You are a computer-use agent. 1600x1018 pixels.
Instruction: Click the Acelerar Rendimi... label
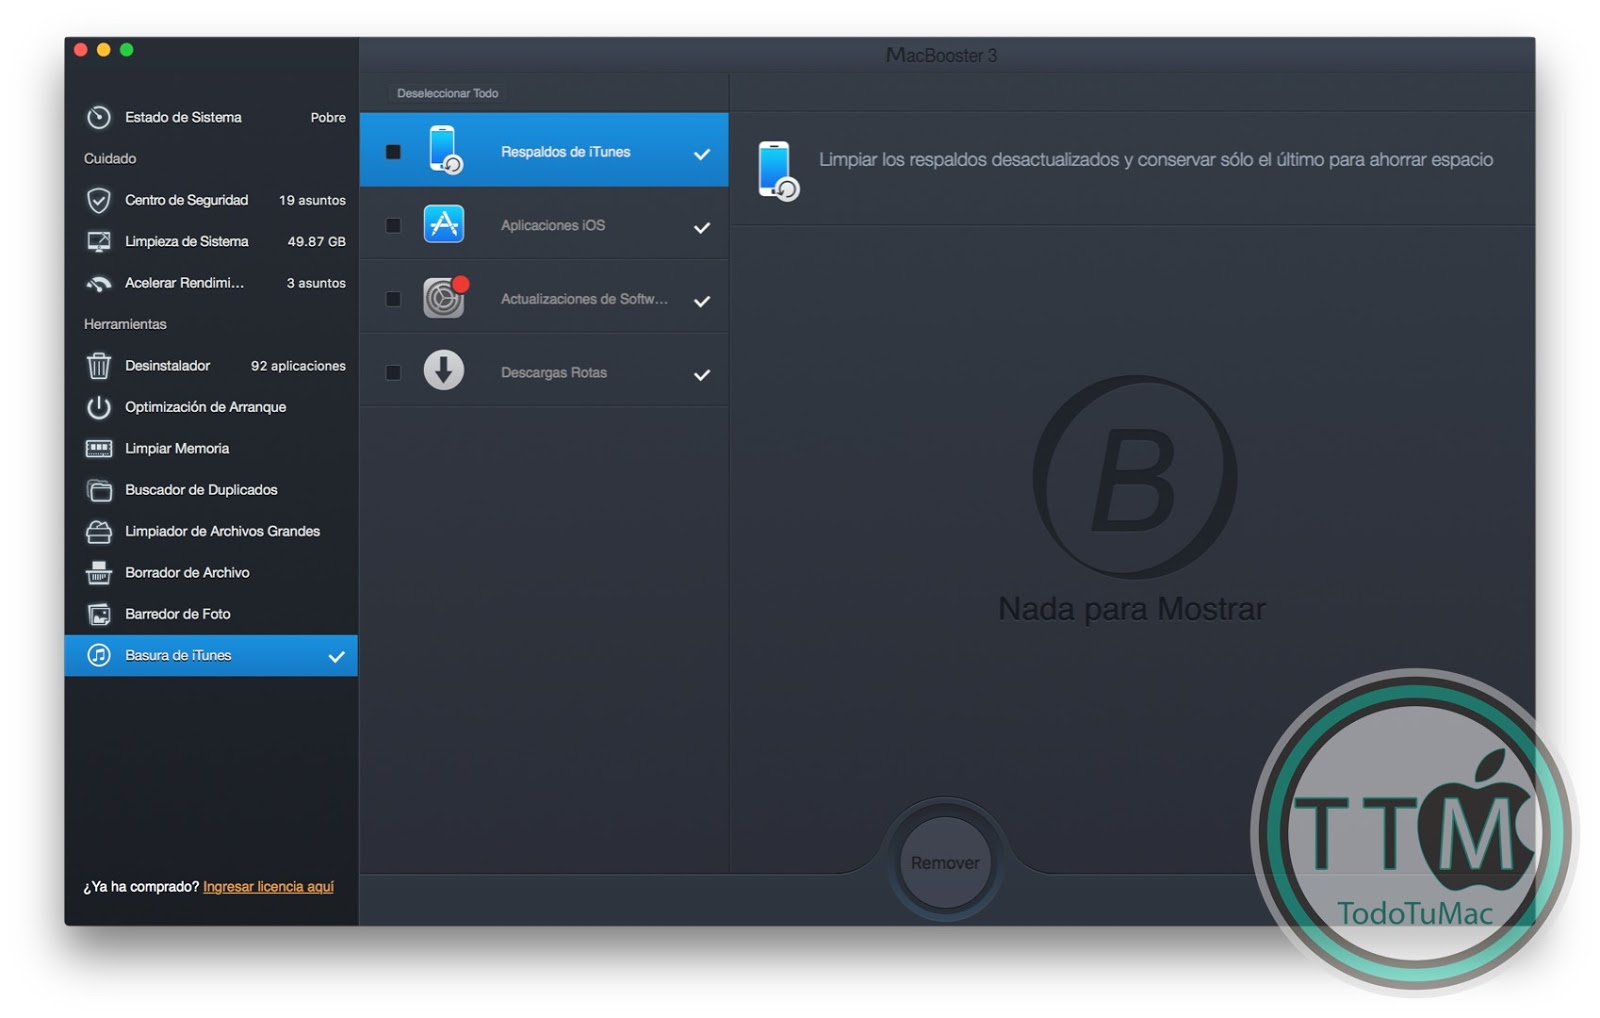[184, 283]
